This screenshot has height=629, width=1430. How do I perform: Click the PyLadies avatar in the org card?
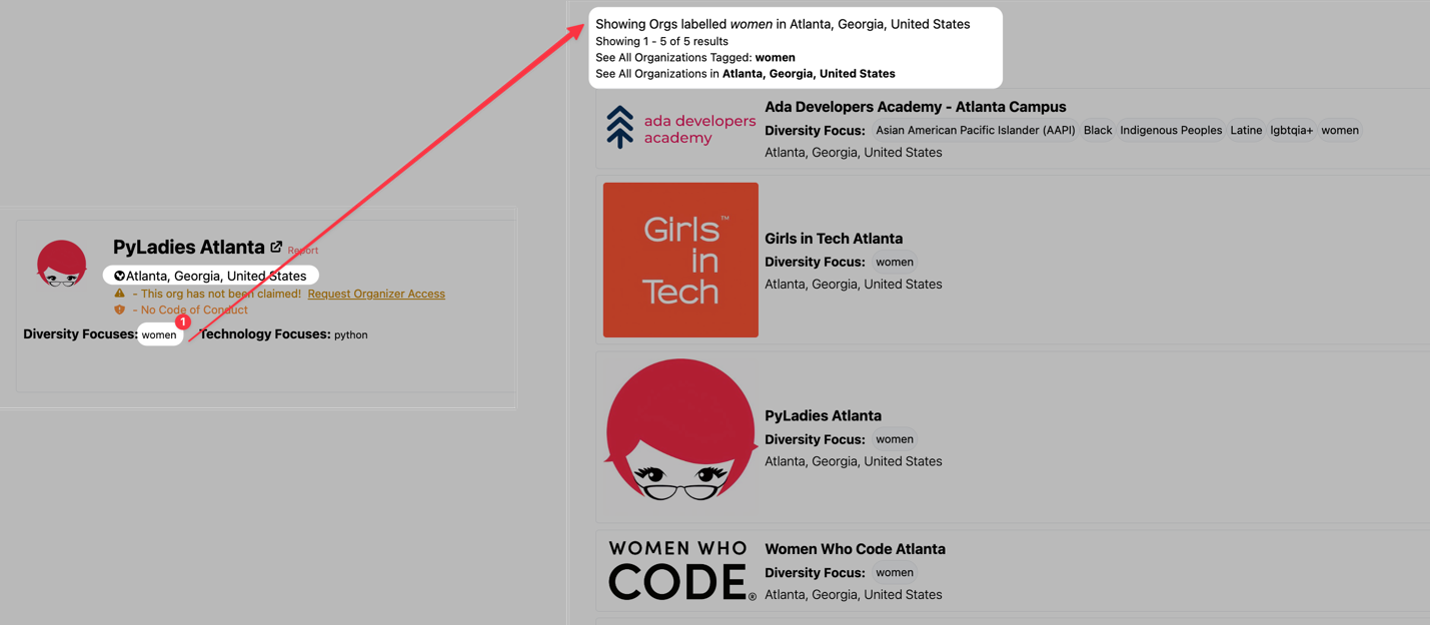click(62, 264)
